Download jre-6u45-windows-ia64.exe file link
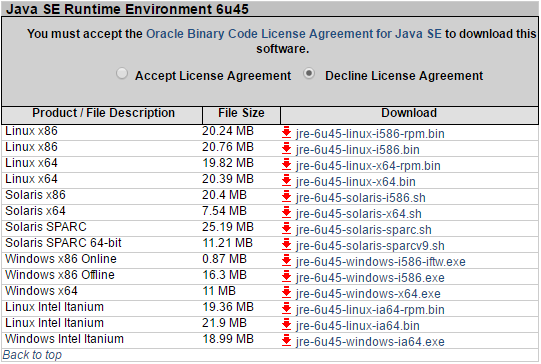 (x=370, y=342)
